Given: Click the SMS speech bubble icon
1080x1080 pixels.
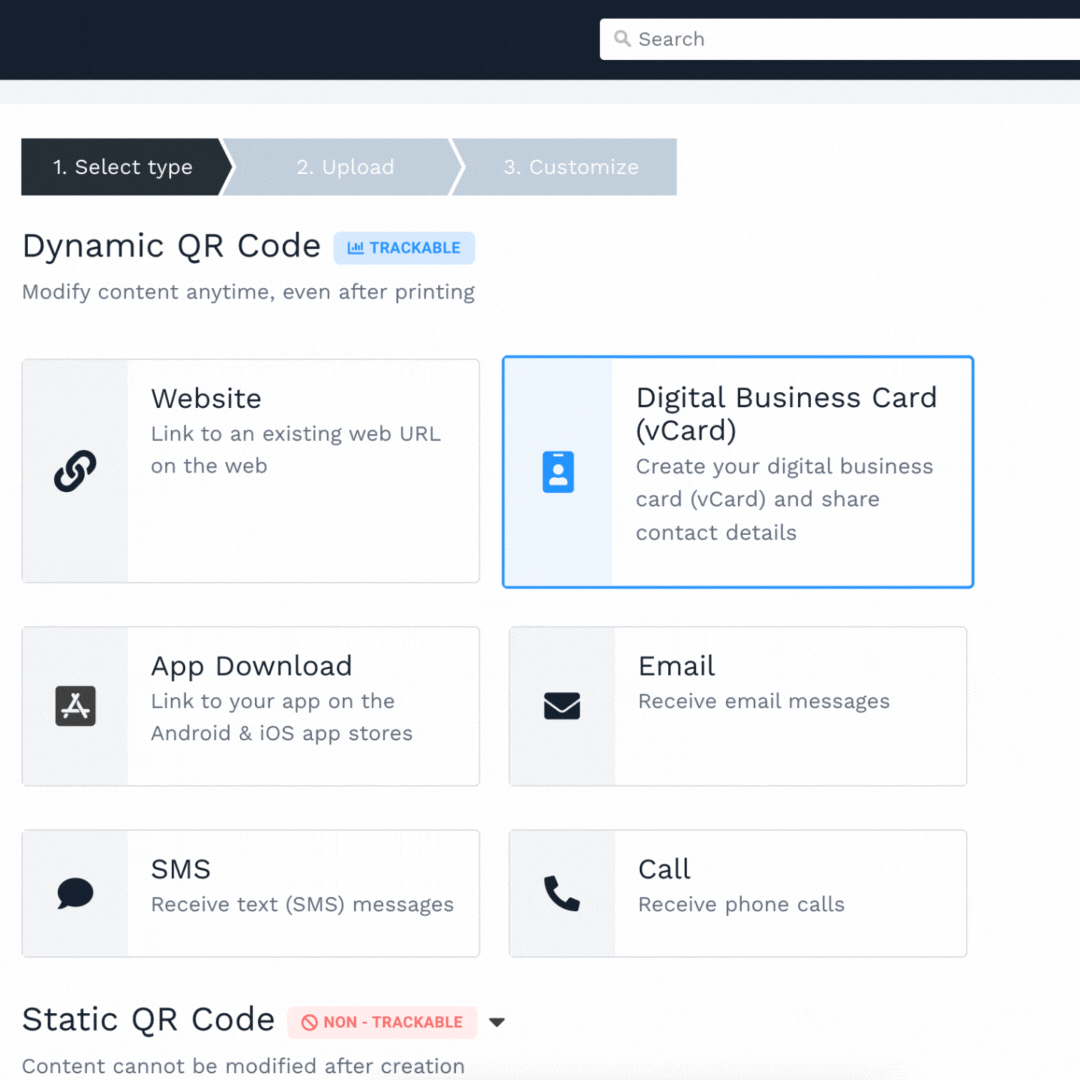Looking at the screenshot, I should pyautogui.click(x=75, y=893).
